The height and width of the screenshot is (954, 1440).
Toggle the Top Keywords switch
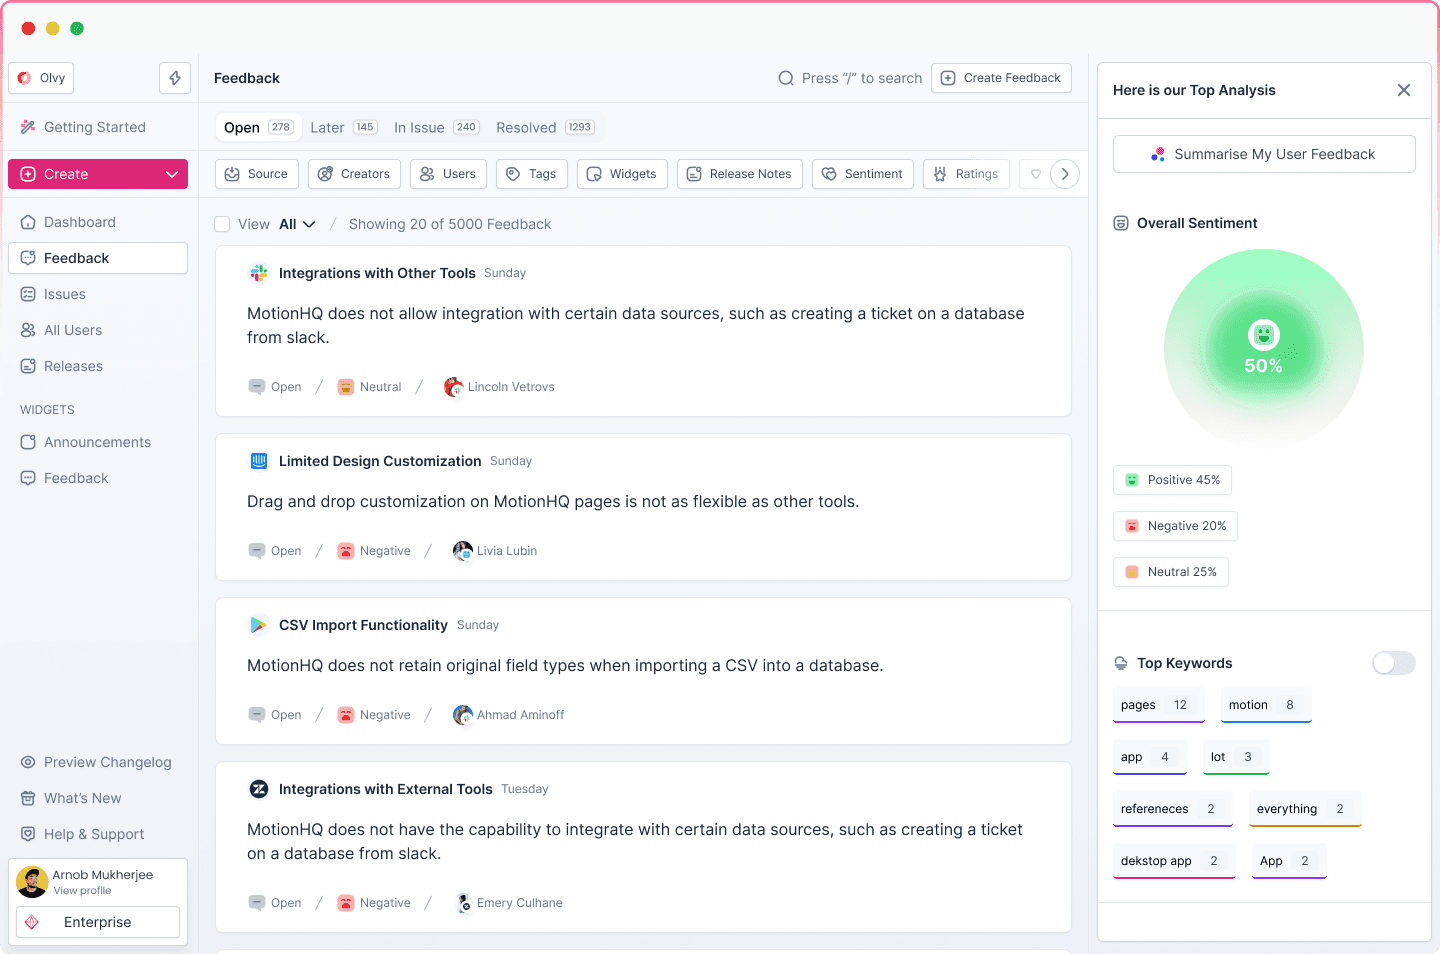(1394, 663)
